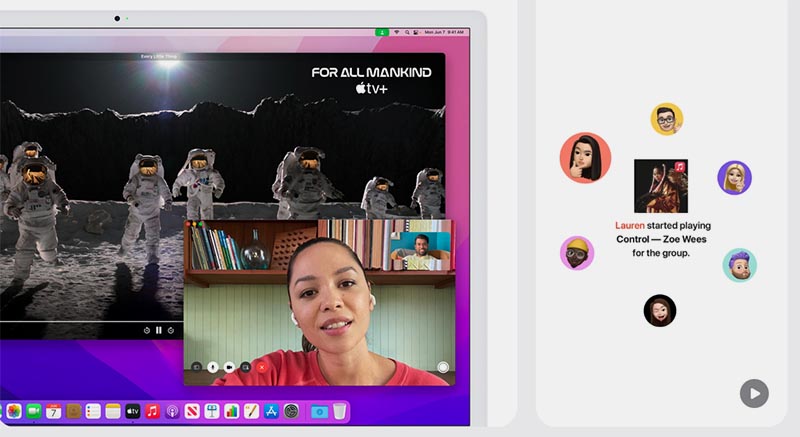Image resolution: width=800 pixels, height=437 pixels.
Task: Launch the Apple TV app from Dock
Action: tap(133, 411)
